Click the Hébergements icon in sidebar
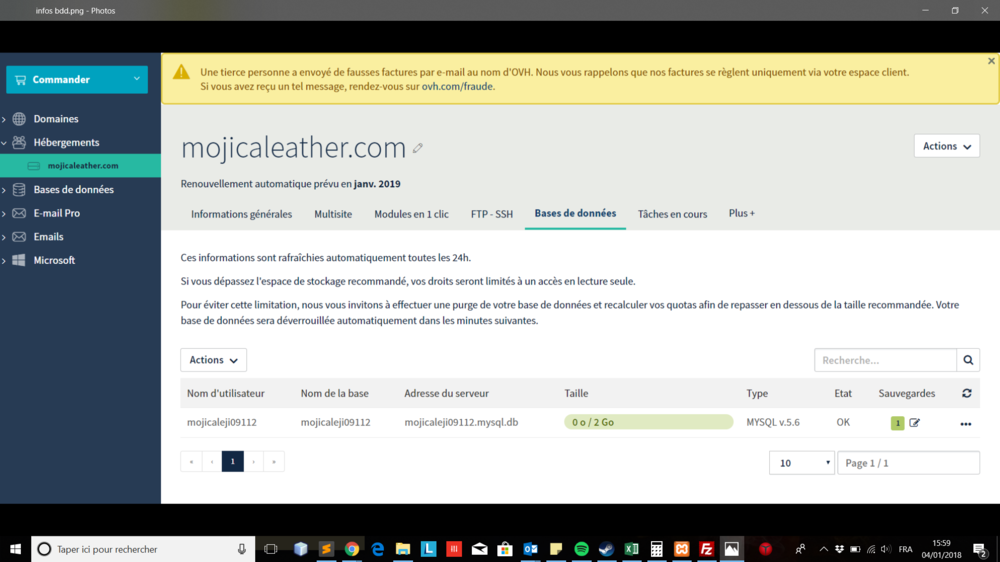Viewport: 1000px width, 562px height. (19, 142)
